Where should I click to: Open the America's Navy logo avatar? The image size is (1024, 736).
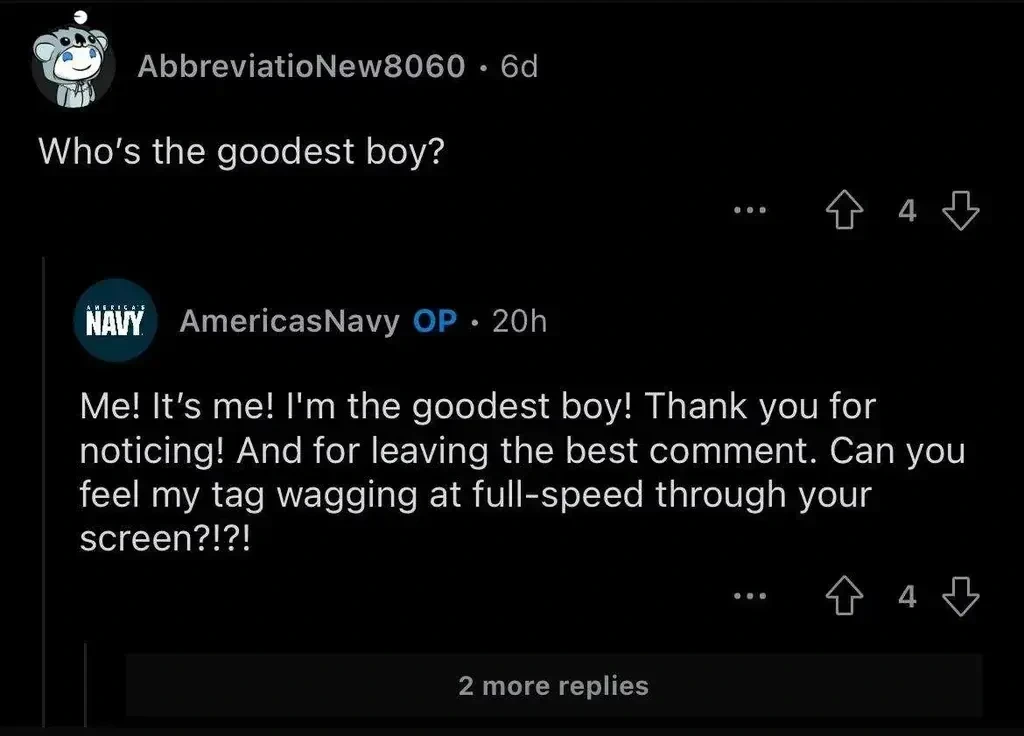click(115, 321)
